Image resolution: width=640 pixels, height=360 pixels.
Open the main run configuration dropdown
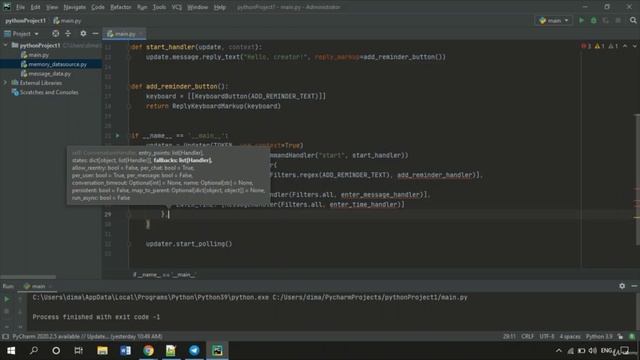553,20
